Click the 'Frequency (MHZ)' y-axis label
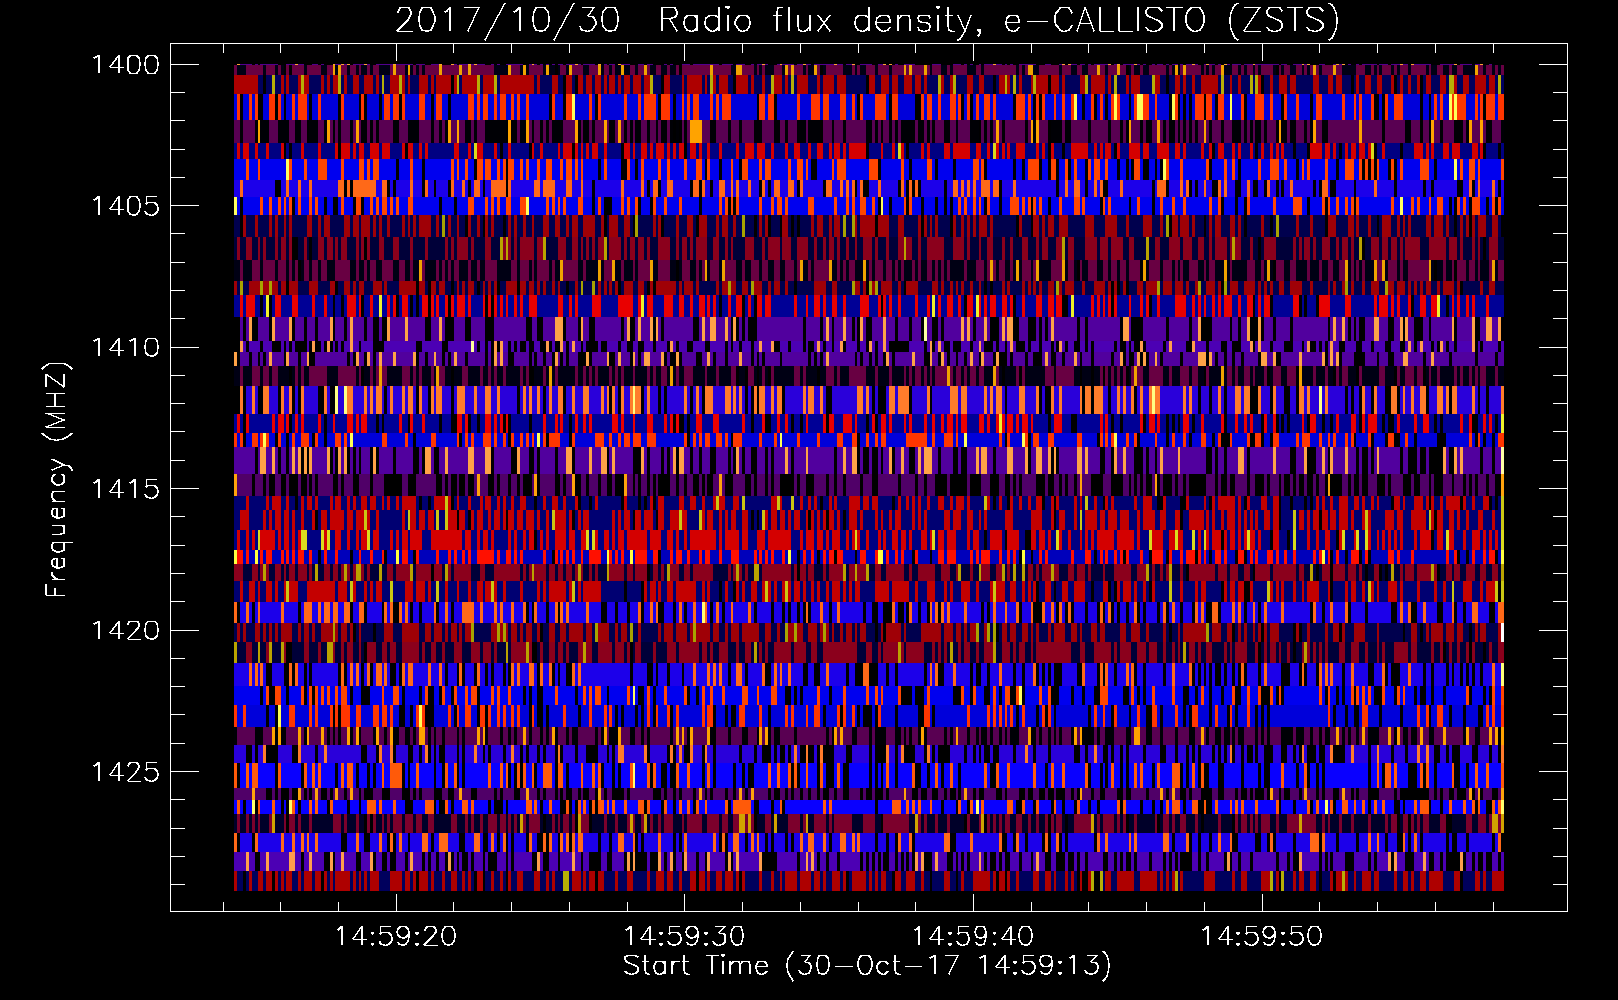 pos(57,480)
